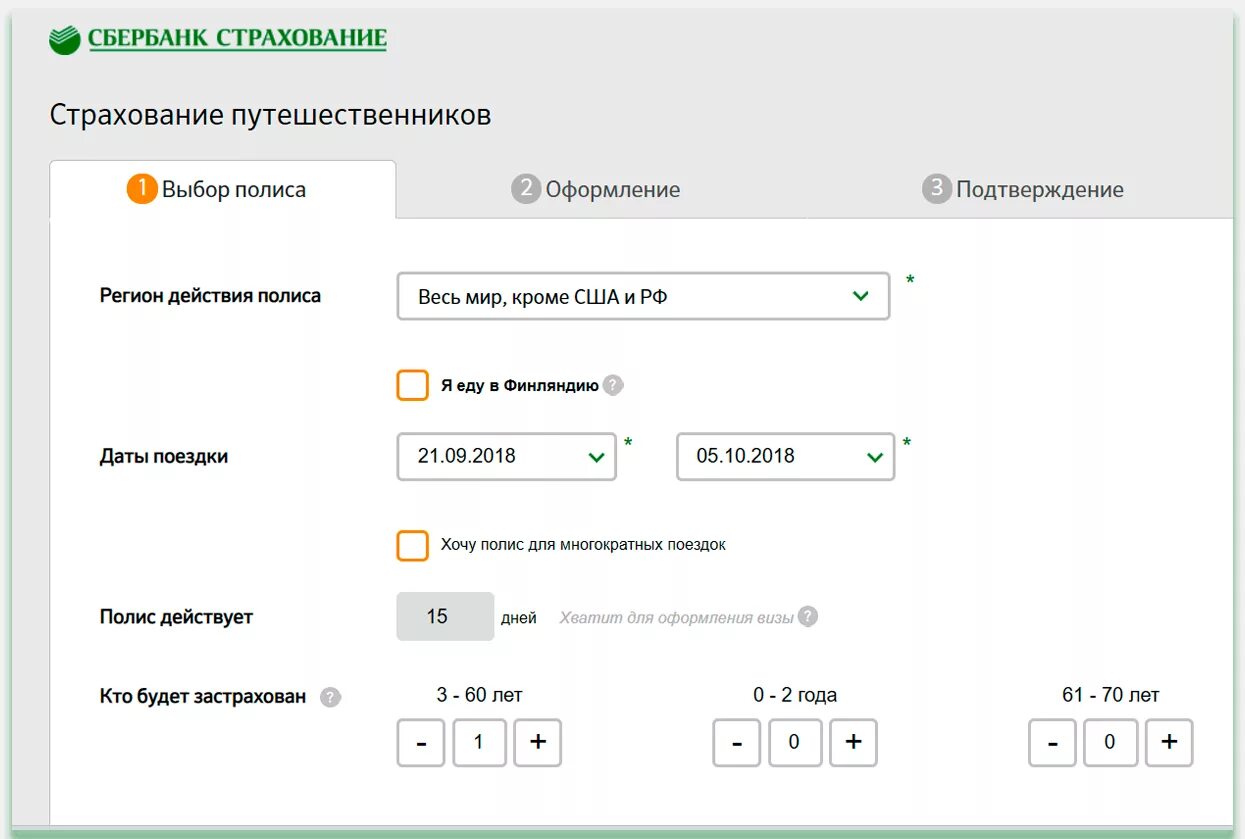This screenshot has width=1245, height=839.
Task: Decrease count for 3 - 60 лет
Action: coord(421,743)
